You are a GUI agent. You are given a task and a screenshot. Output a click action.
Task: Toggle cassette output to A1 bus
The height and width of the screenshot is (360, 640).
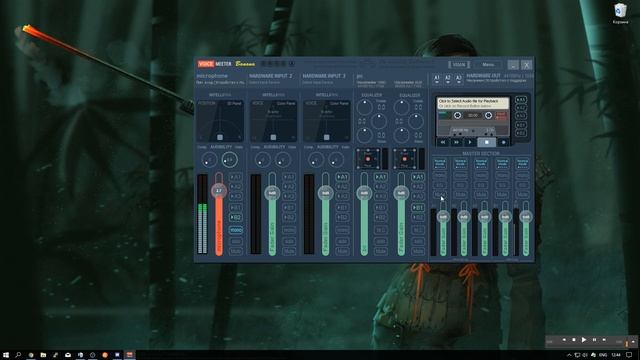(x=521, y=100)
